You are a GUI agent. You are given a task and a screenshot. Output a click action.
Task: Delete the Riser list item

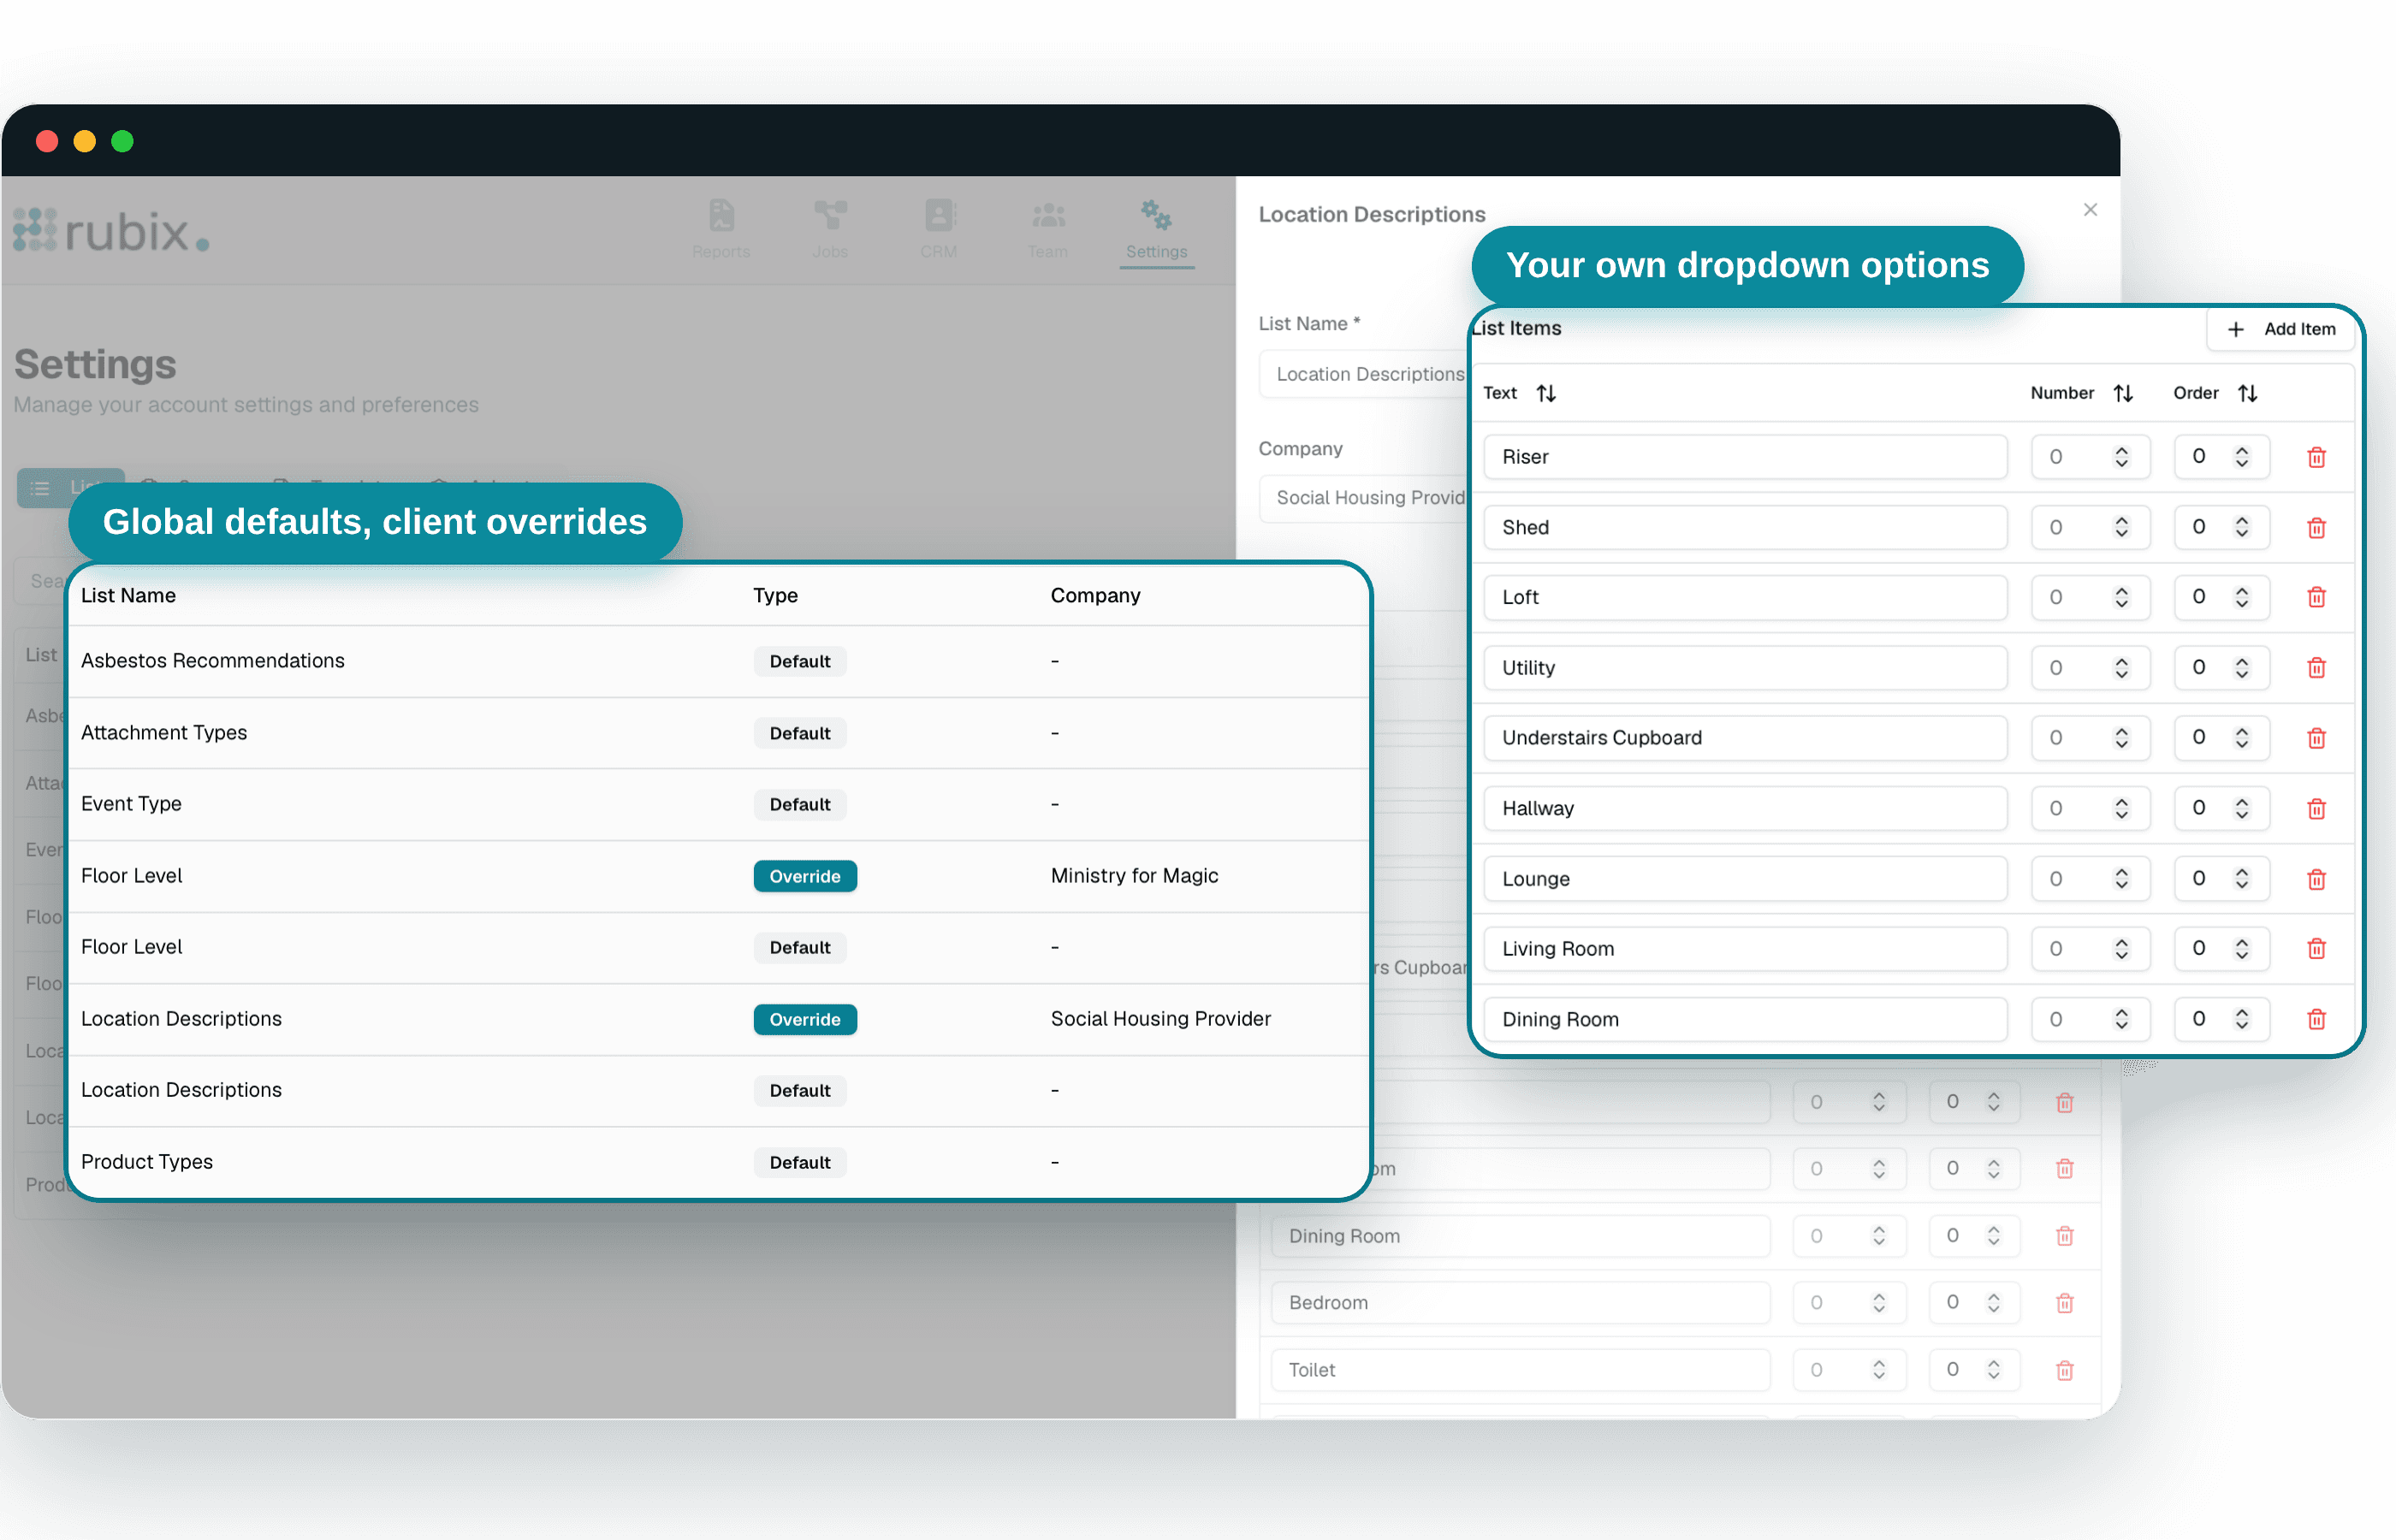(2316, 457)
